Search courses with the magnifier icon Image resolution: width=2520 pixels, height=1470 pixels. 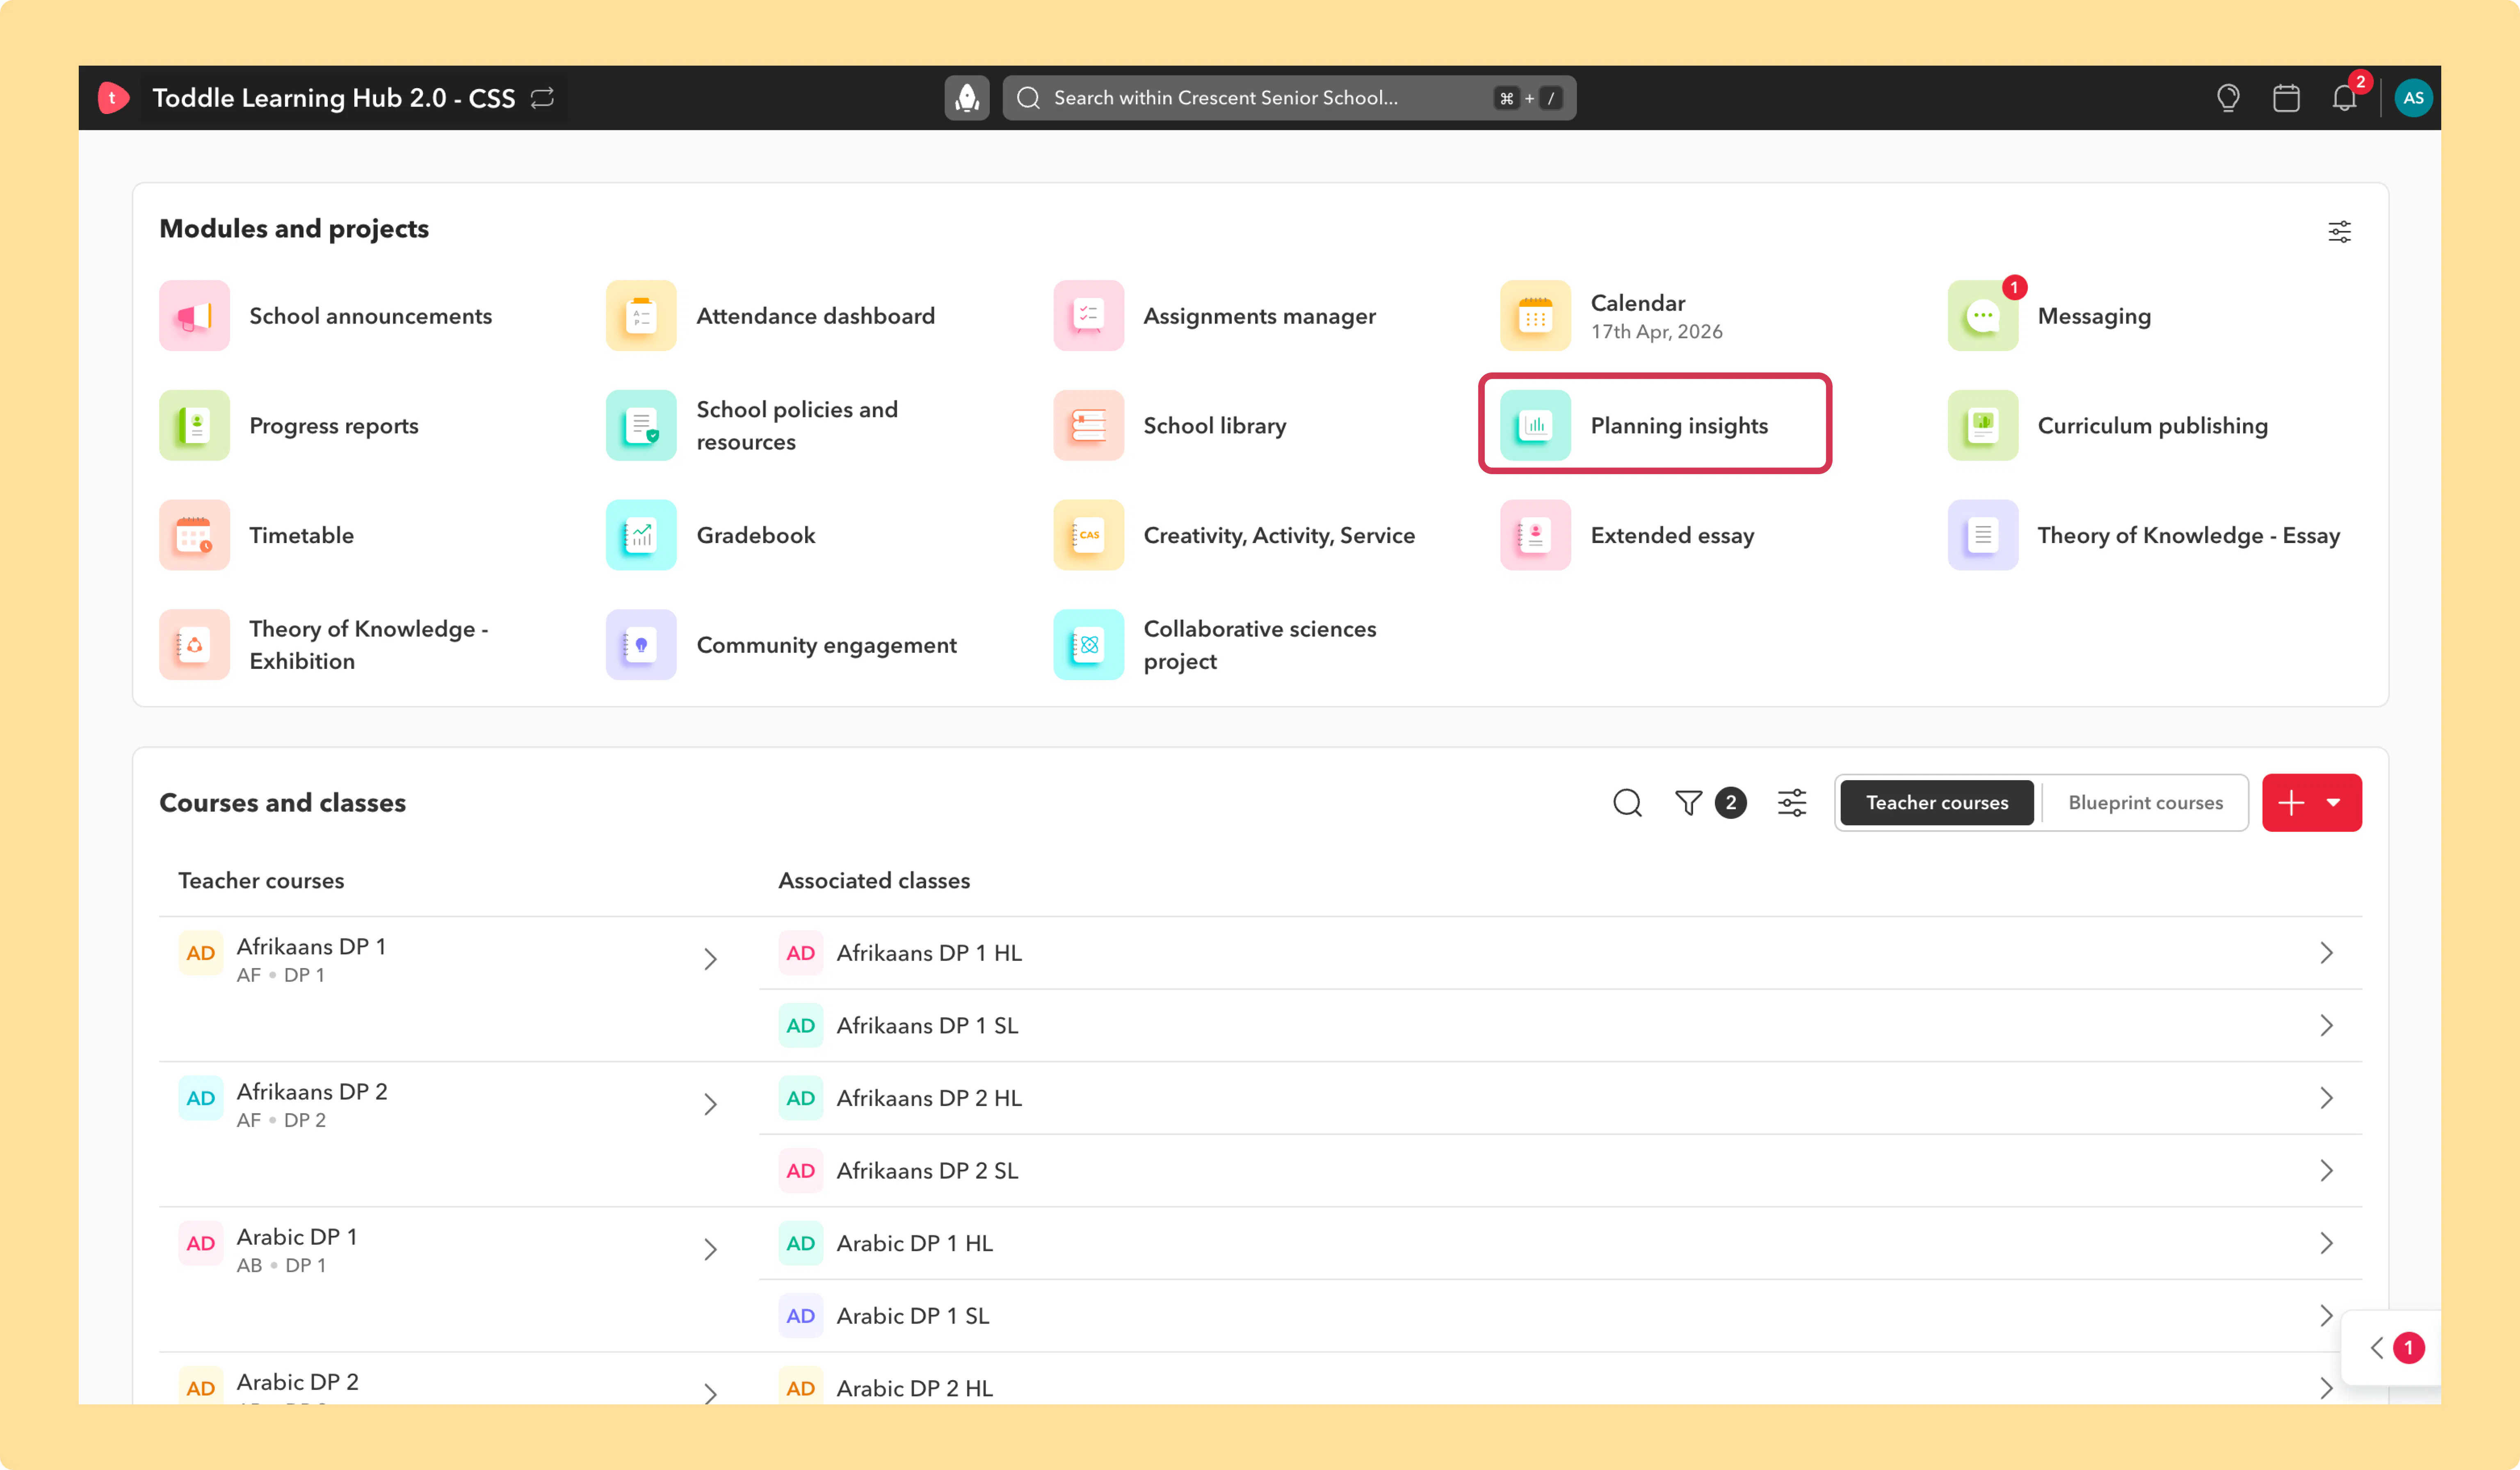1627,803
